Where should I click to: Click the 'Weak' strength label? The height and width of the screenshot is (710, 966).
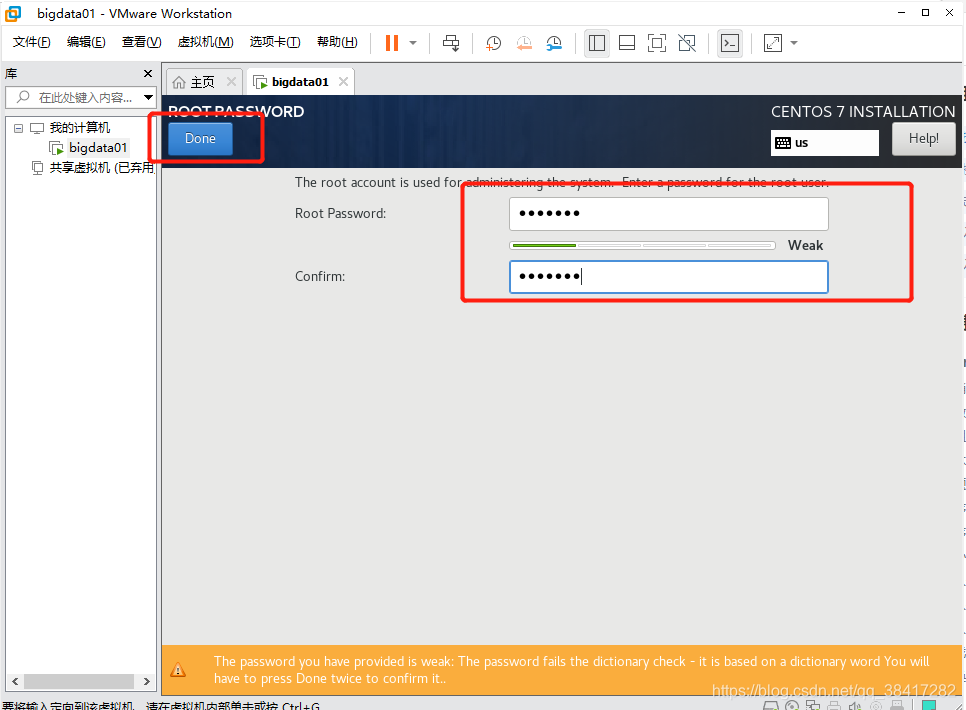[805, 245]
